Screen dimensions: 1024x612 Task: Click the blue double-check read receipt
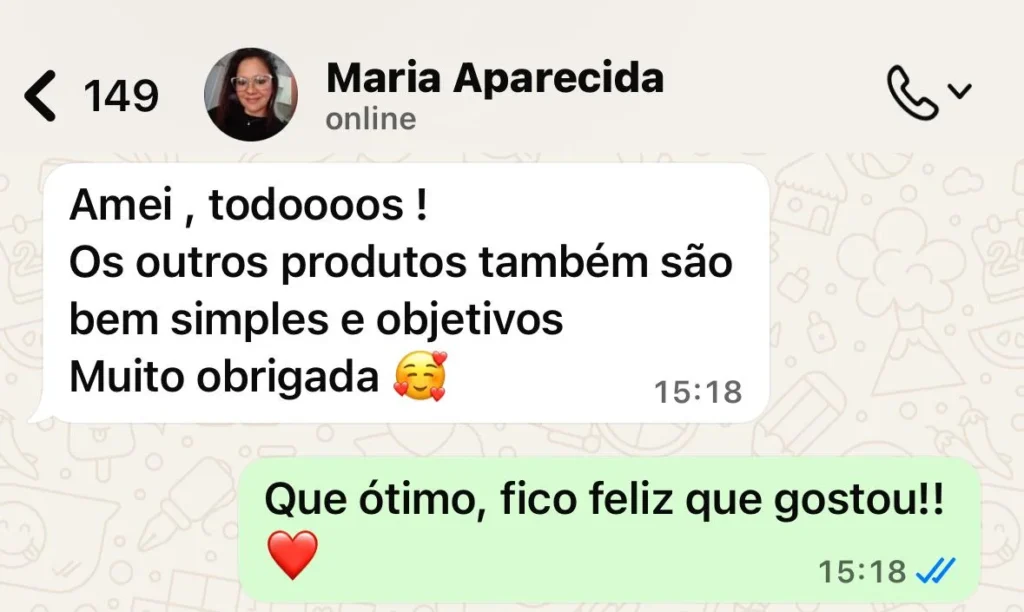tap(936, 571)
